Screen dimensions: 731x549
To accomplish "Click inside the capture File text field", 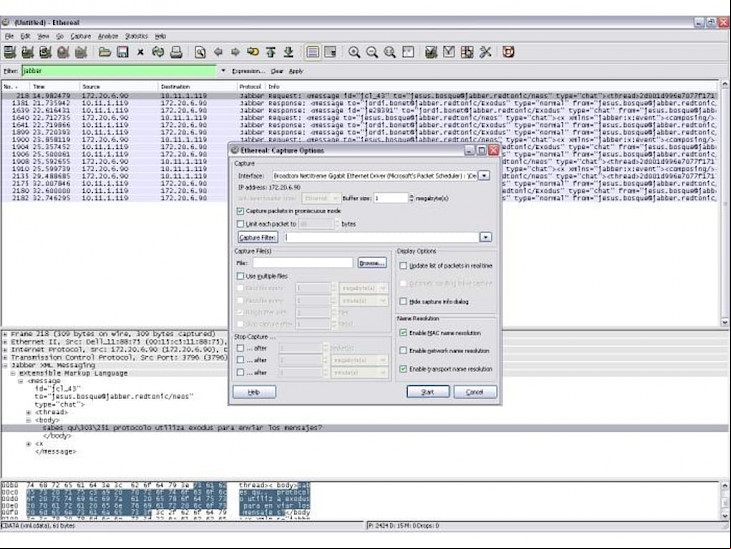I will [x=302, y=263].
